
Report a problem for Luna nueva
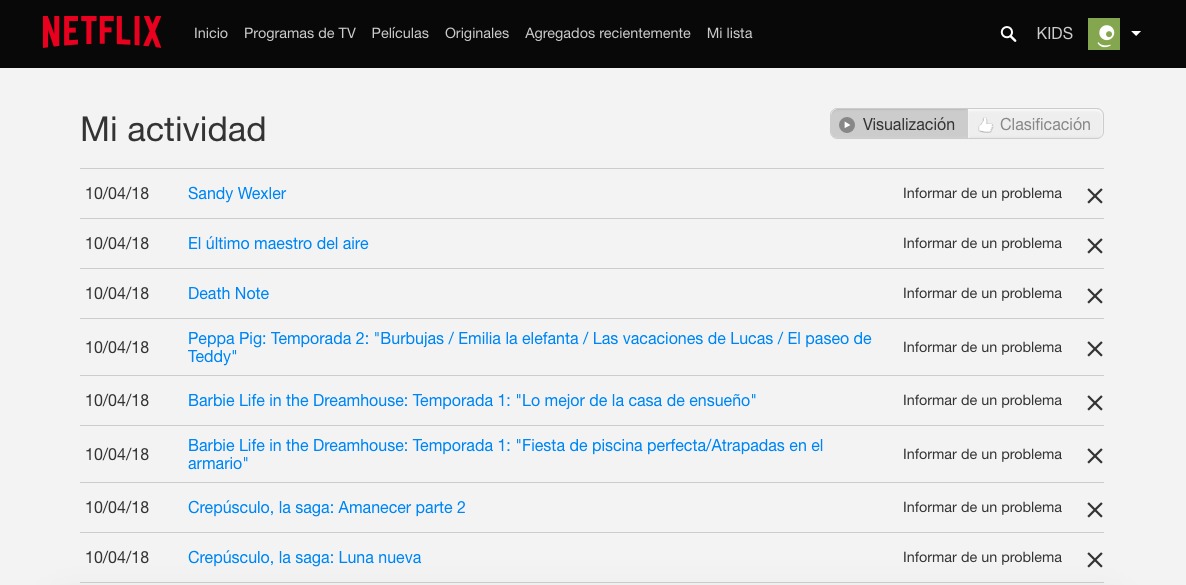pyautogui.click(x=982, y=557)
